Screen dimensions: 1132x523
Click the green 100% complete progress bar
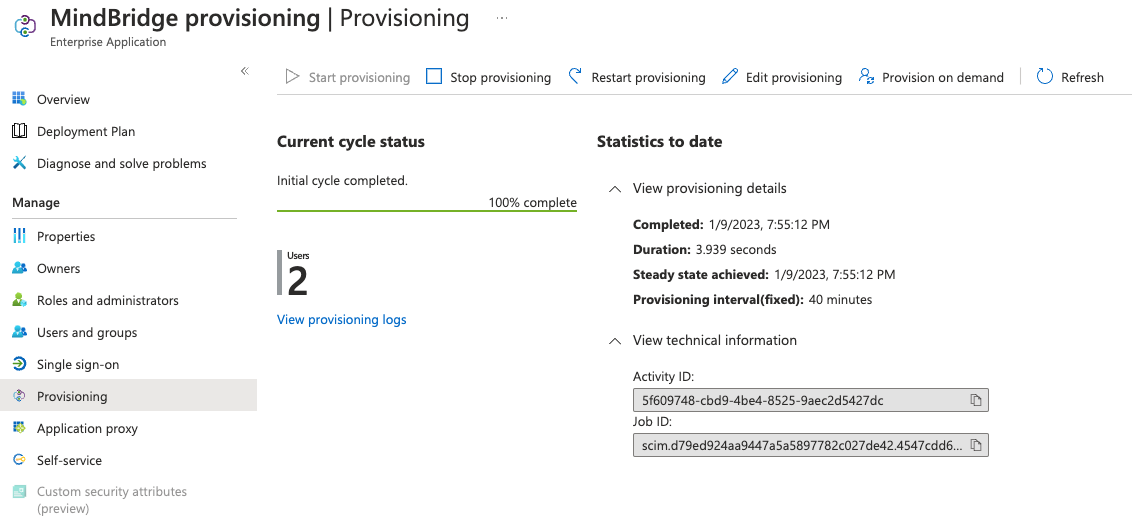pyautogui.click(x=427, y=210)
